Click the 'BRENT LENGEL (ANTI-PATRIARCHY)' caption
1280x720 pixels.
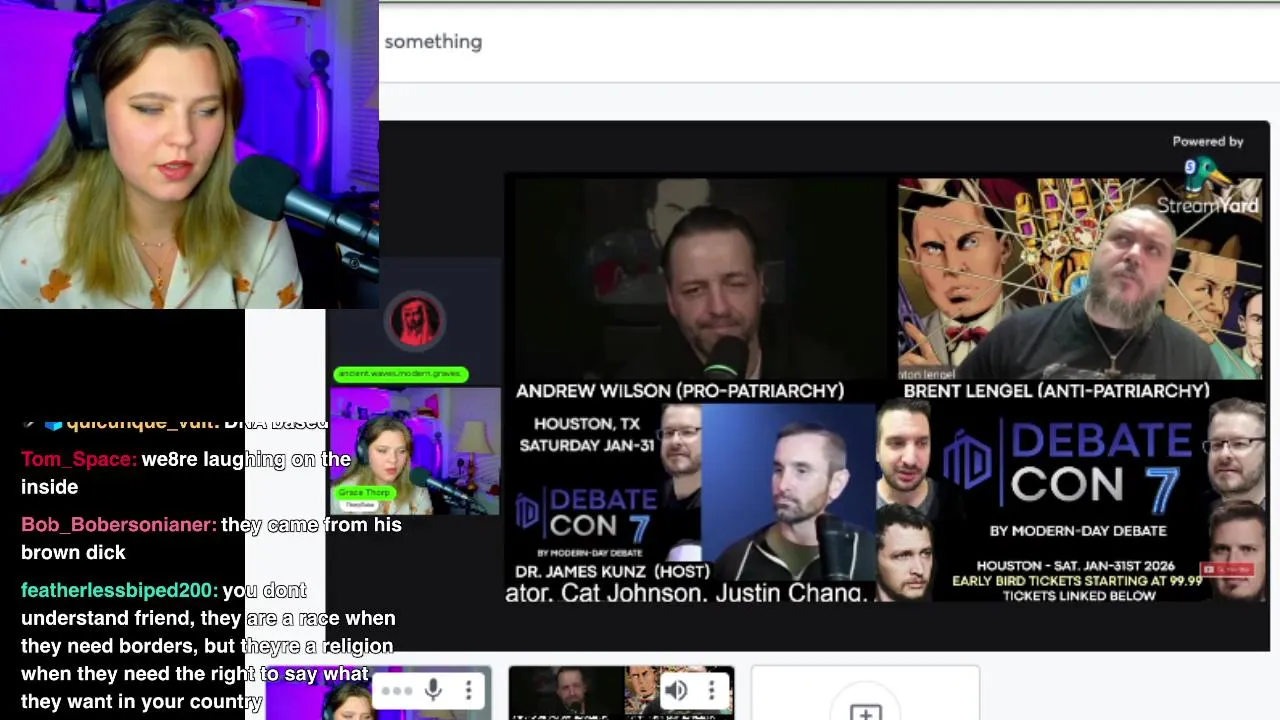(x=1056, y=391)
